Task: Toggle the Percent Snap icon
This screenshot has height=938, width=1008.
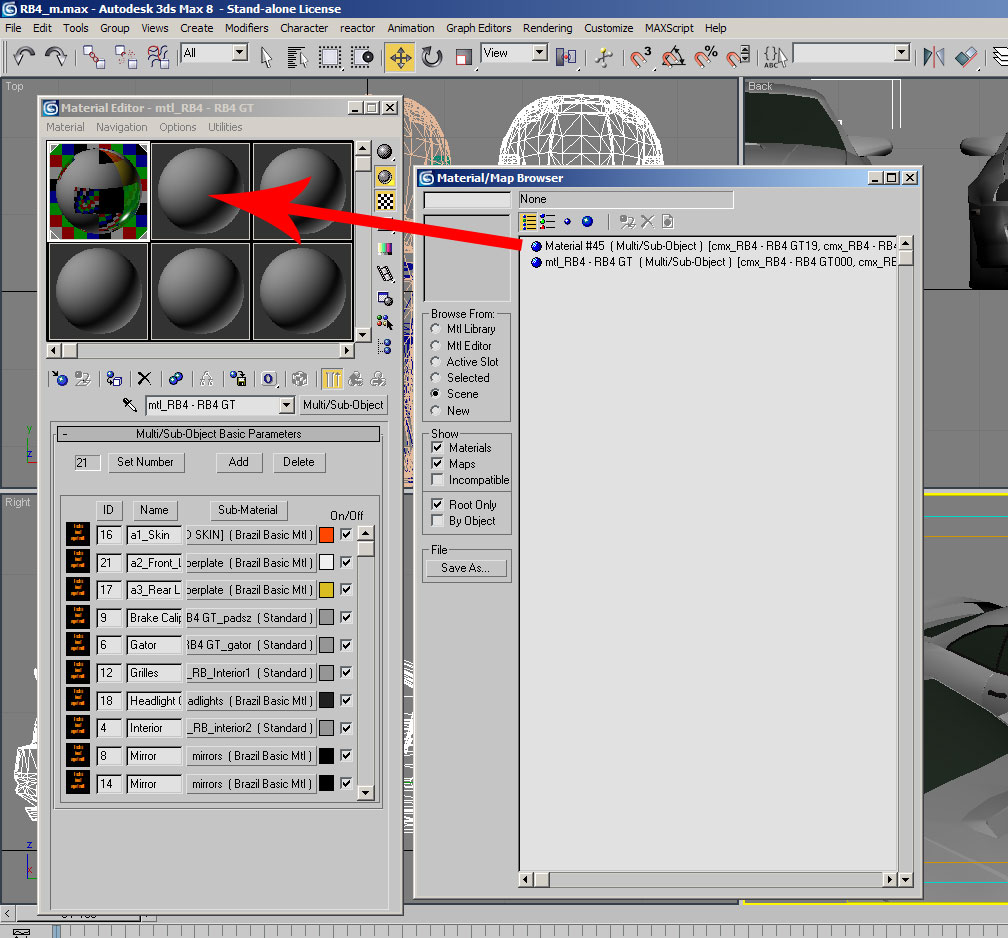Action: [x=705, y=57]
